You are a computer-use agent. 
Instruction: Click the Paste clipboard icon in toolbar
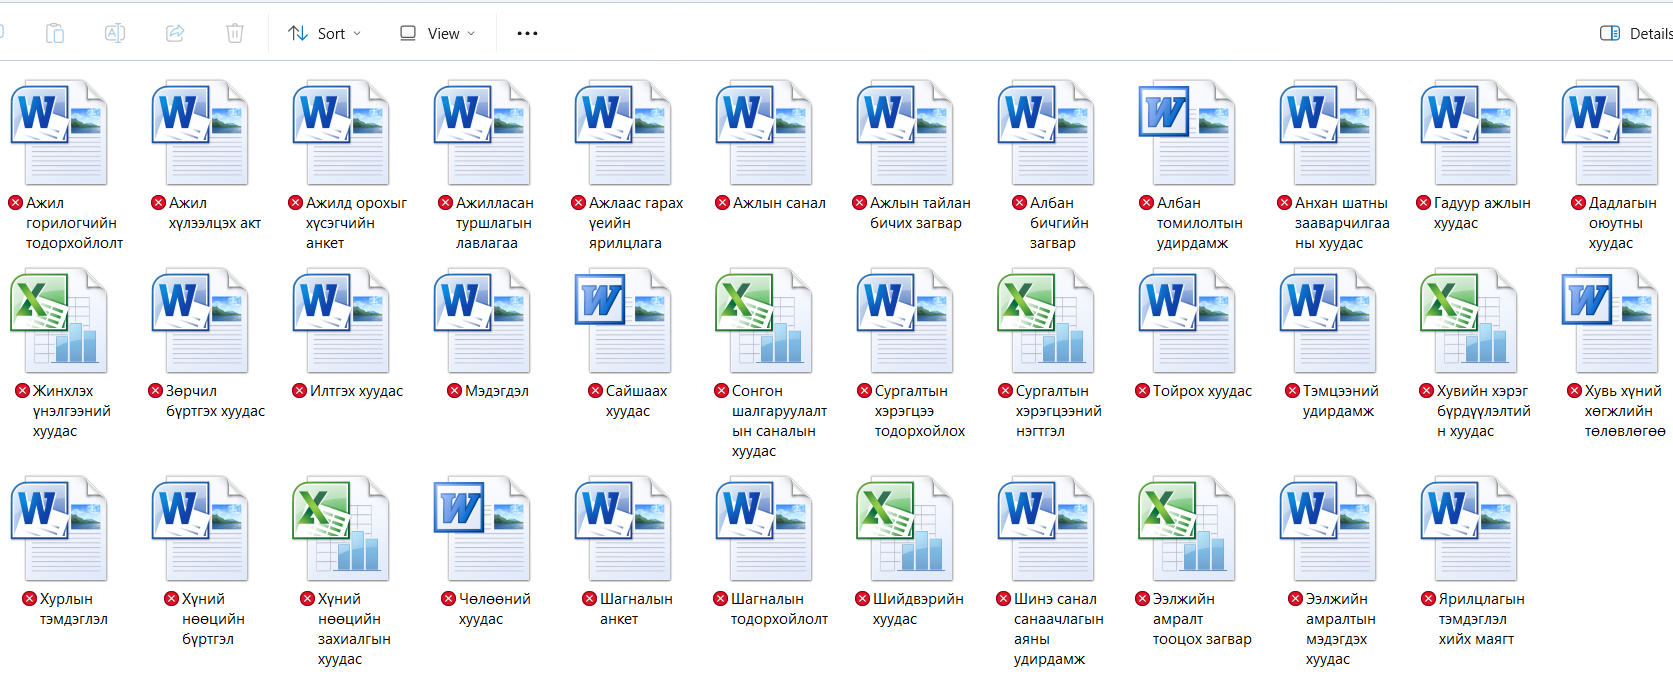coord(55,33)
